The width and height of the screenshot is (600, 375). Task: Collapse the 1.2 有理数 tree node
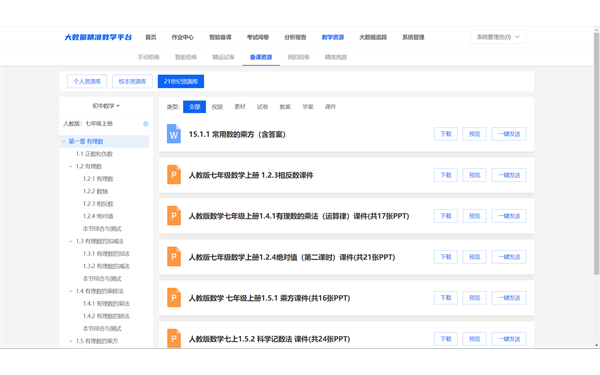71,166
